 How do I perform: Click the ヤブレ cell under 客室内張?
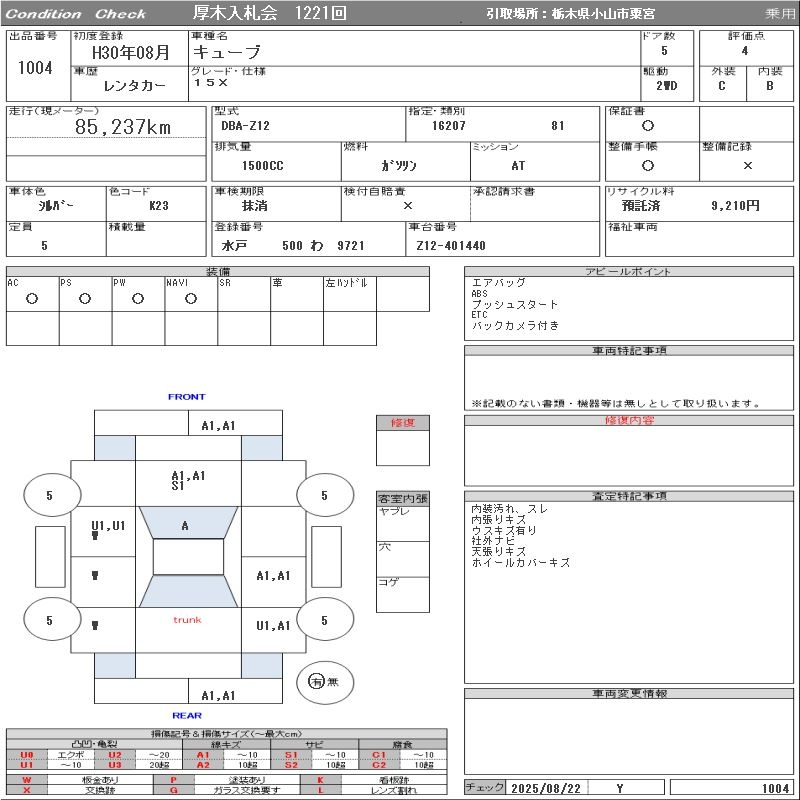point(403,523)
